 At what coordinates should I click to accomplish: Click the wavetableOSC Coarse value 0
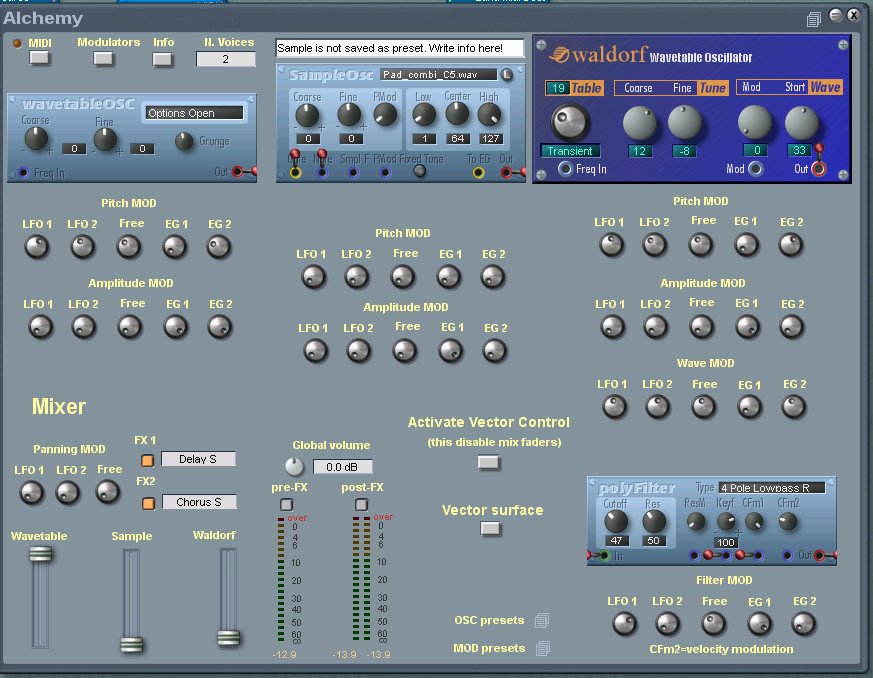[x=74, y=149]
